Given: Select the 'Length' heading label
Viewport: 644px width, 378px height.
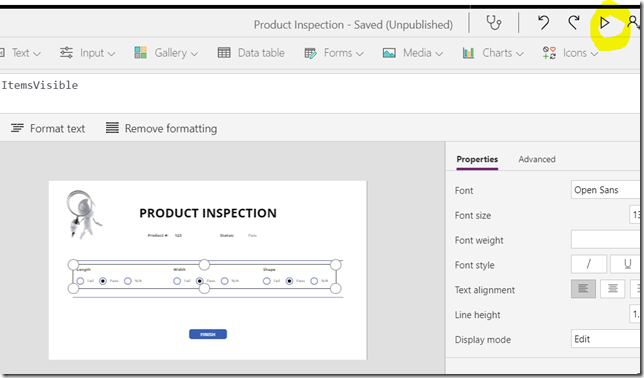Looking at the screenshot, I should [x=83, y=270].
